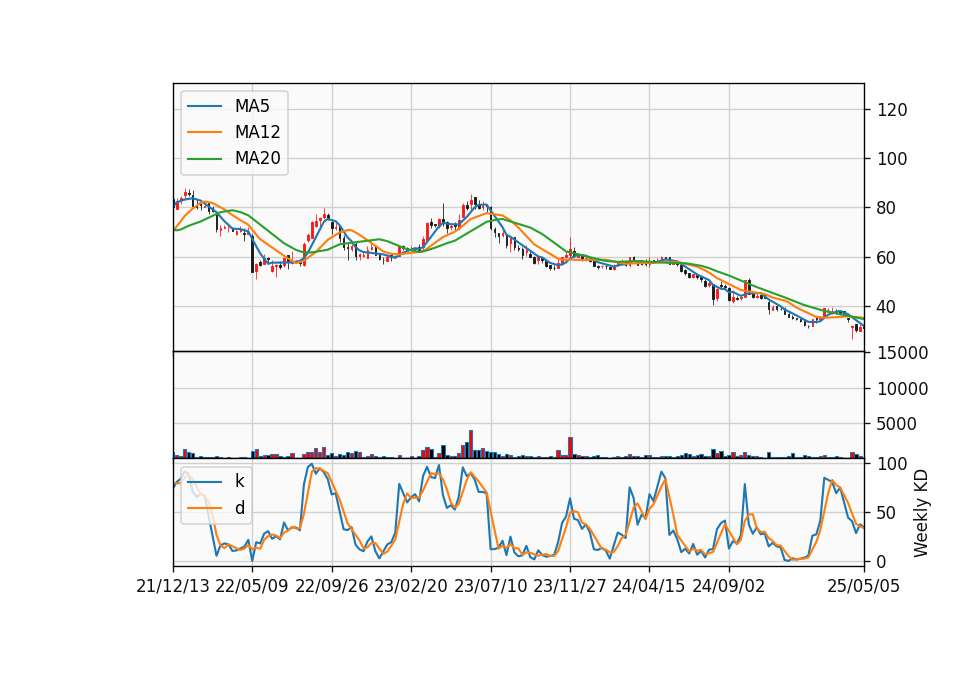The height and width of the screenshot is (690, 960).
Task: Click the green MA20 legend line sample
Action: (204, 159)
